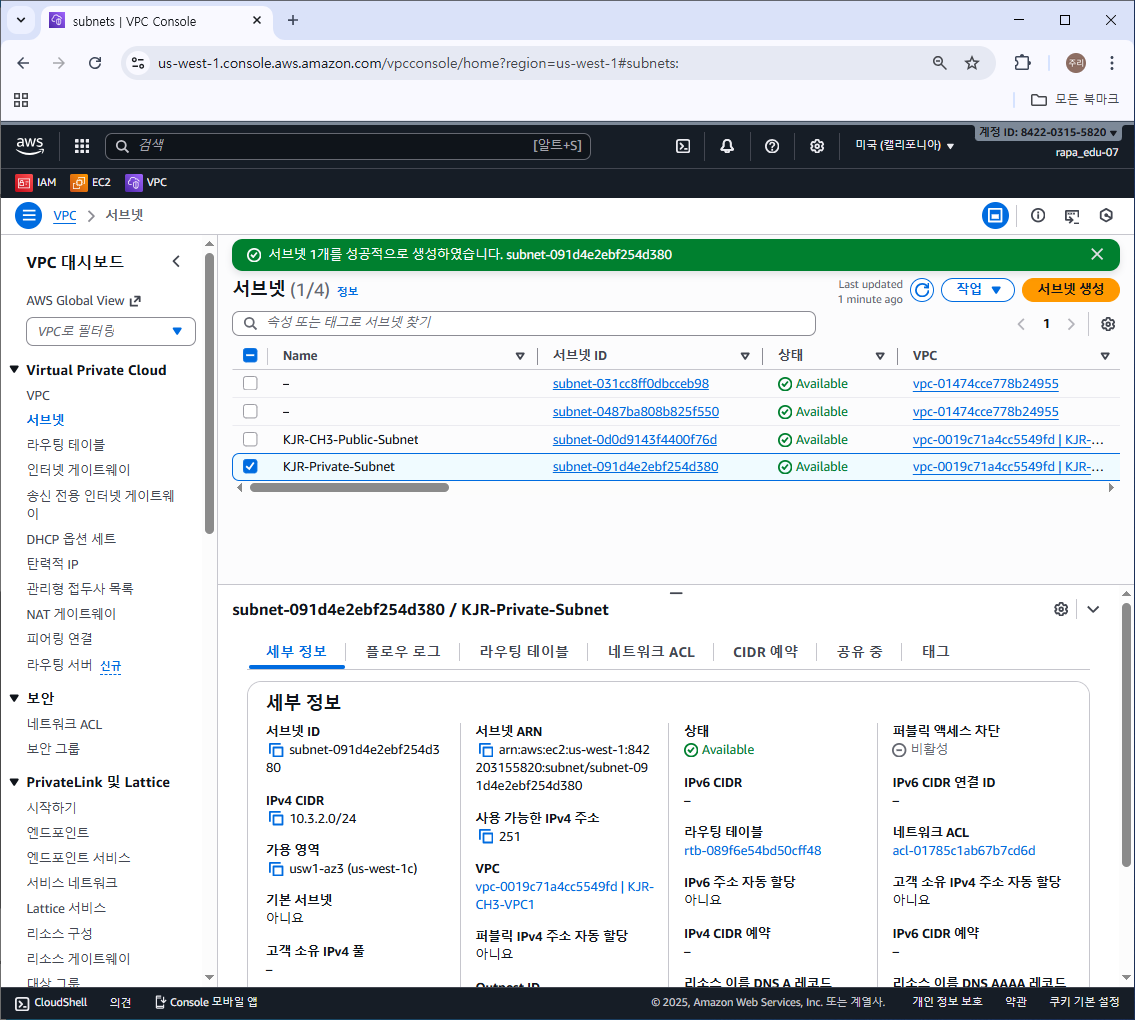The image size is (1135, 1020).
Task: Open subnet table preferences gear
Action: (1107, 324)
